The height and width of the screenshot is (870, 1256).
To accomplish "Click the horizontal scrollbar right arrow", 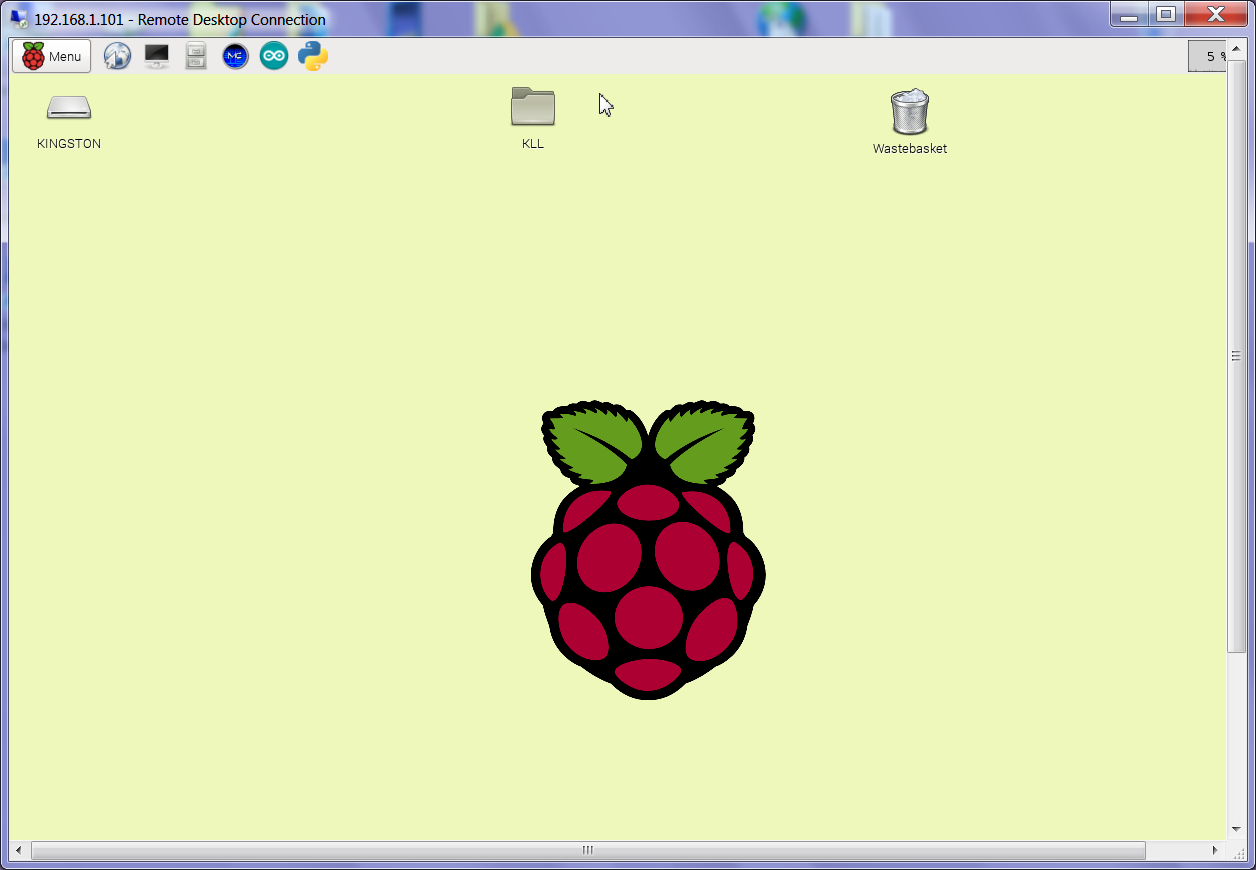I will coord(1216,850).
